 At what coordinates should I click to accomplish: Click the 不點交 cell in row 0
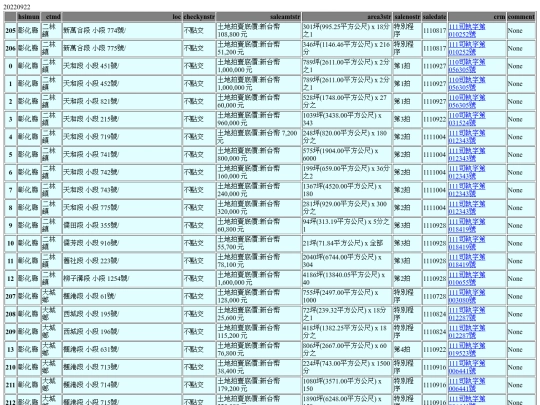click(199, 66)
